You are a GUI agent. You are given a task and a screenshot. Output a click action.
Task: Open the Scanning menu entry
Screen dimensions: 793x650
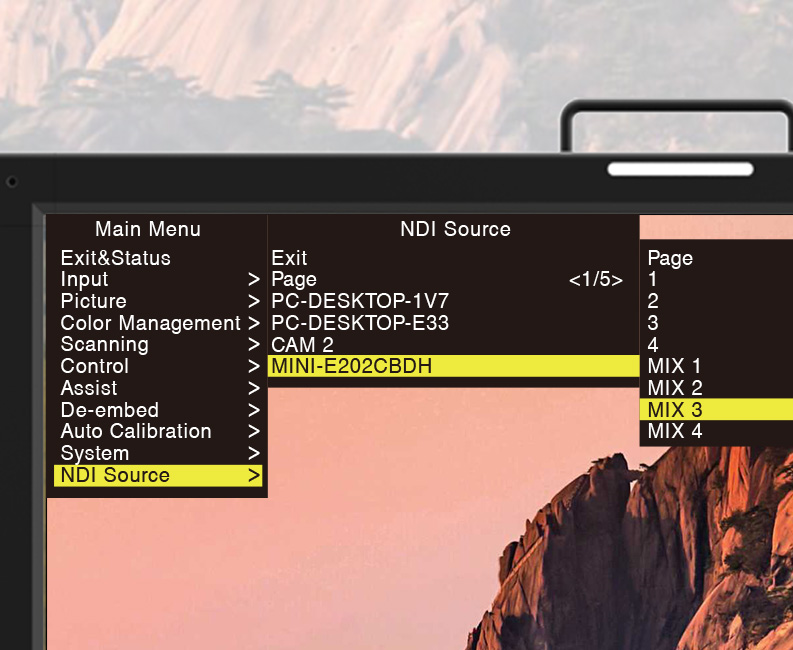pos(104,345)
